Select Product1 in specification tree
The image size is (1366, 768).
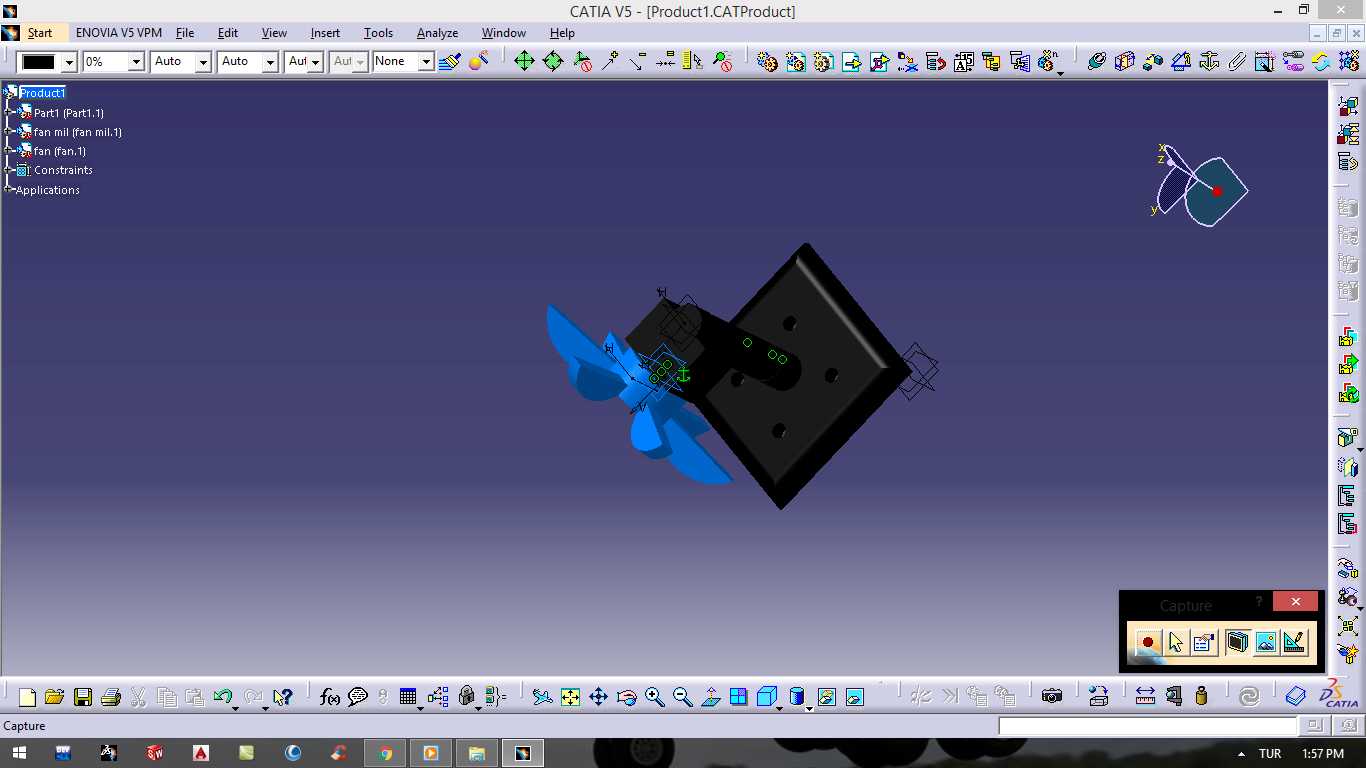(42, 93)
